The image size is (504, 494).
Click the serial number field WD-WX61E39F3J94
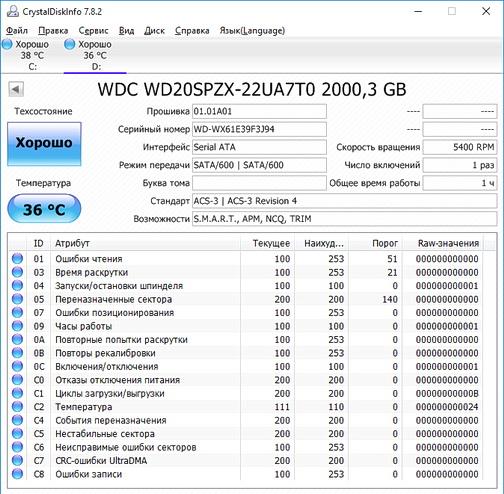click(259, 129)
